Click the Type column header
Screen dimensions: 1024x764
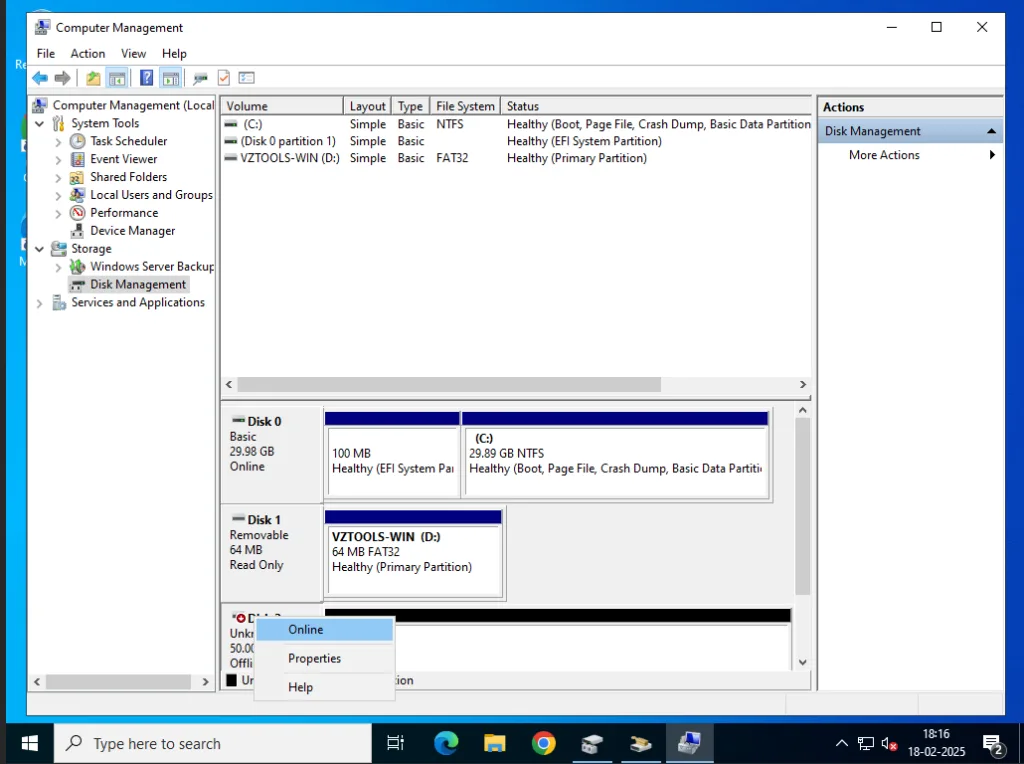point(410,106)
